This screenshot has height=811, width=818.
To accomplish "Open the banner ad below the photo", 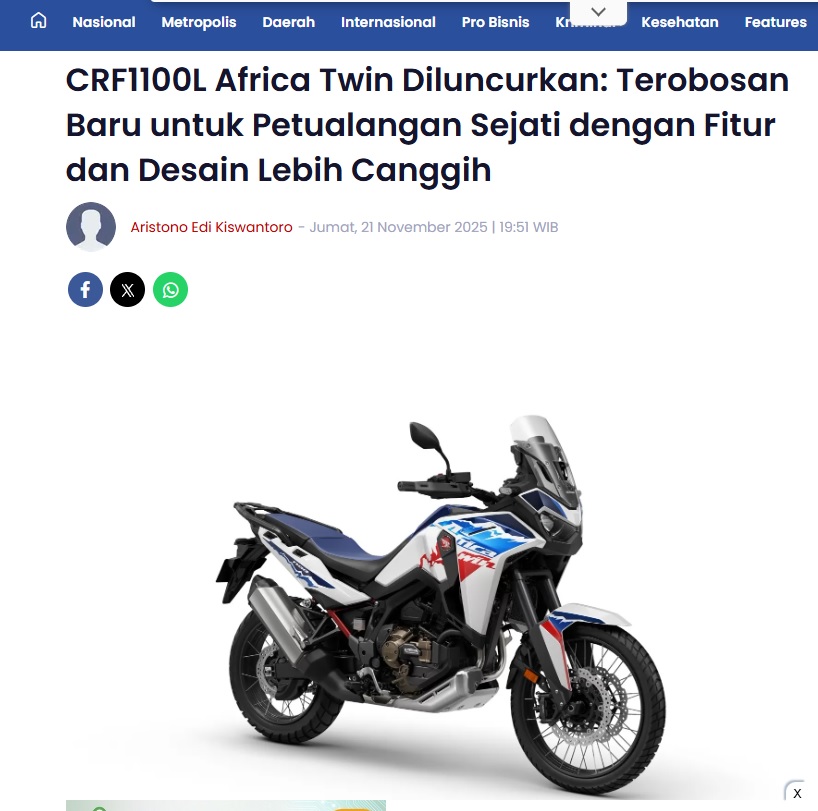I will [226, 805].
